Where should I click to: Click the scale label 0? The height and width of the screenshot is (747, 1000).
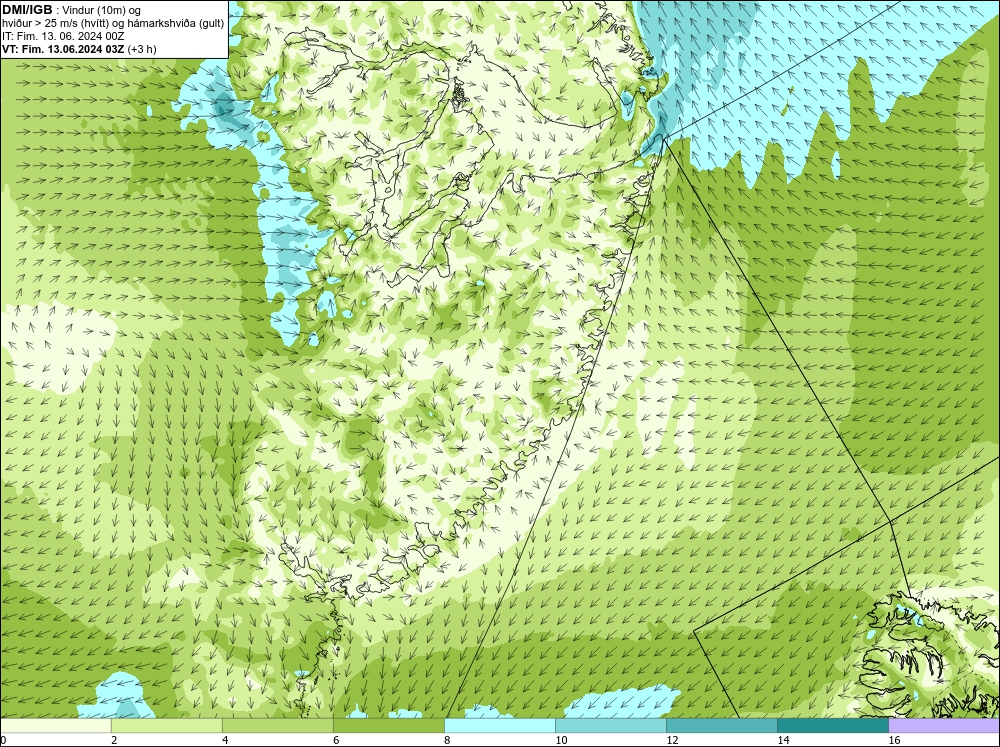pyautogui.click(x=4, y=740)
